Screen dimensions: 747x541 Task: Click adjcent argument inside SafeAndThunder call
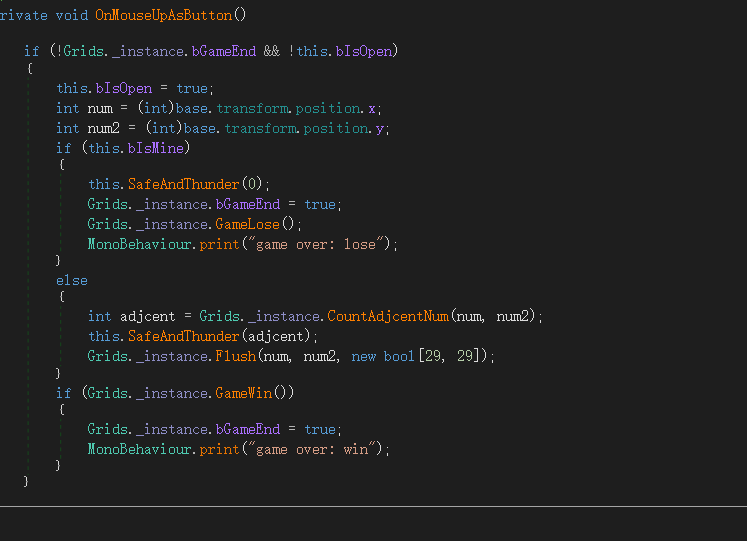coord(276,337)
